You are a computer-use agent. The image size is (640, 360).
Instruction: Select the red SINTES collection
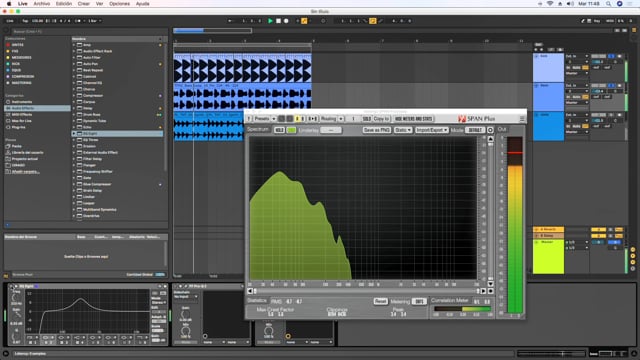(18, 45)
